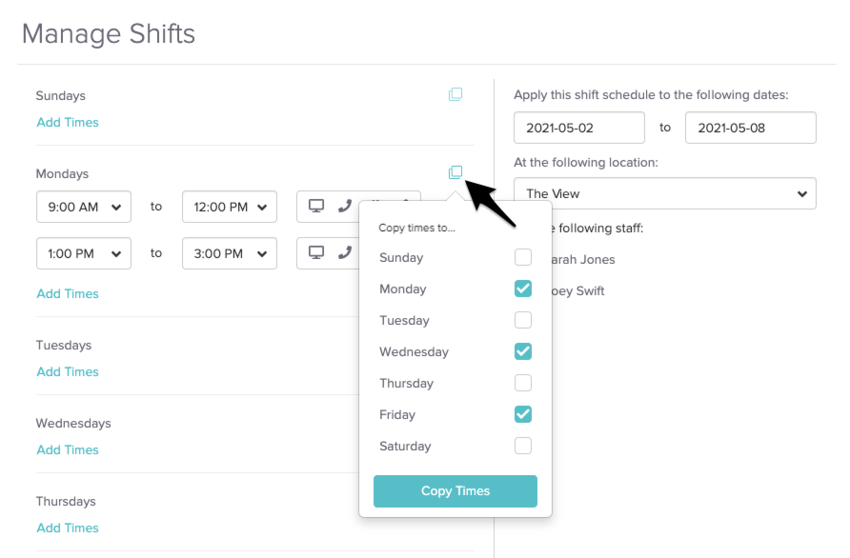Image resolution: width=850 pixels, height=558 pixels.
Task: Open the 12:00 PM end time dropdown
Action: tap(229, 207)
